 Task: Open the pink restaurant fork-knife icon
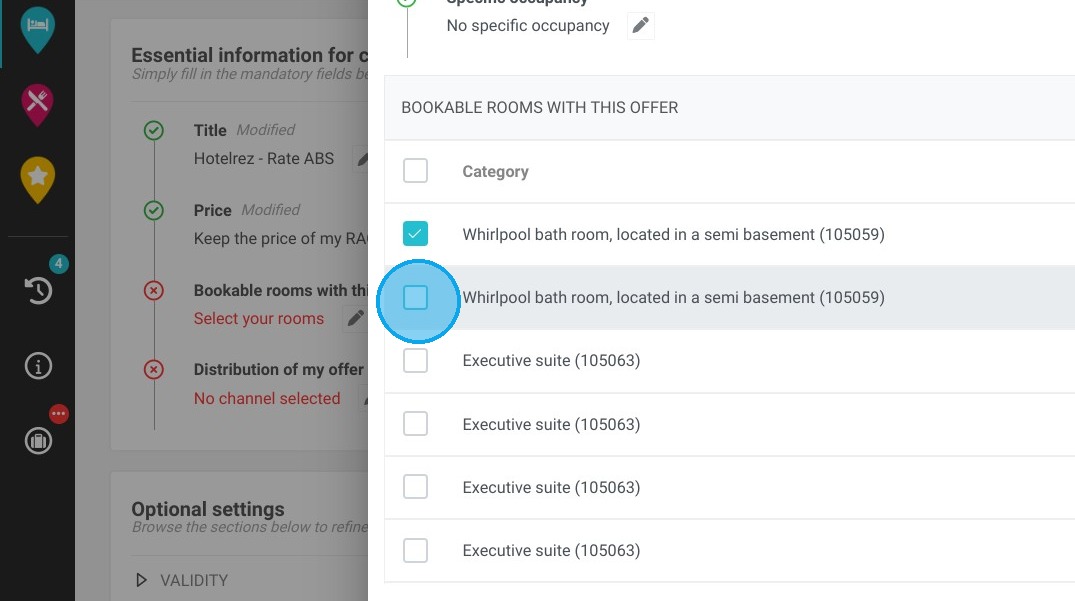coord(37,104)
